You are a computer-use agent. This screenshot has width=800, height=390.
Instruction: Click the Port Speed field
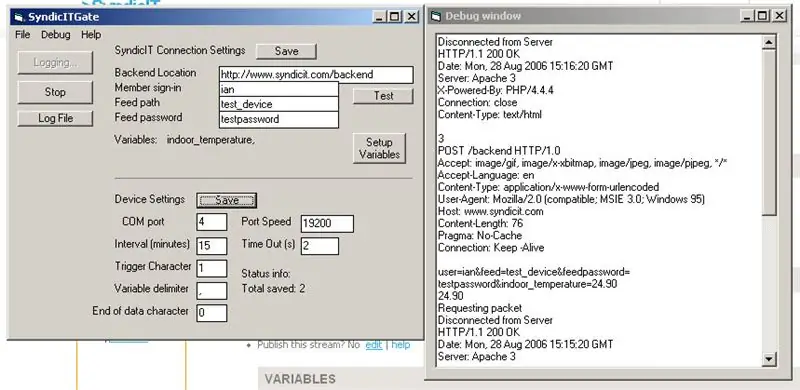click(327, 224)
